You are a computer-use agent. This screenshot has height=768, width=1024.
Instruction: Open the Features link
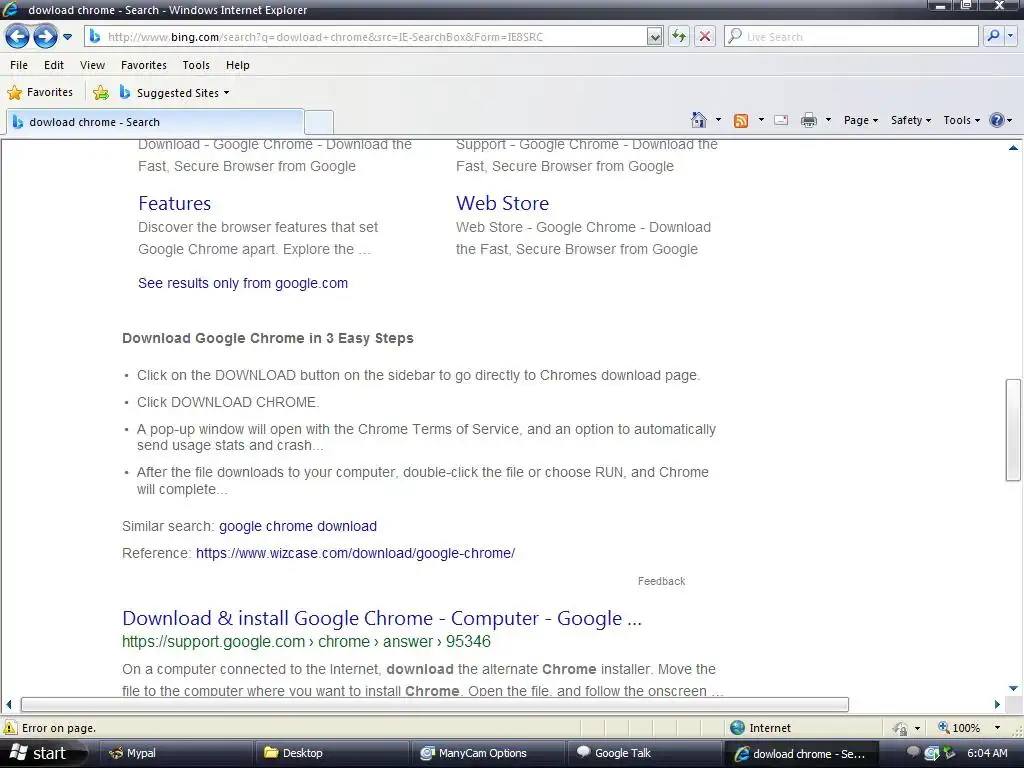tap(174, 203)
